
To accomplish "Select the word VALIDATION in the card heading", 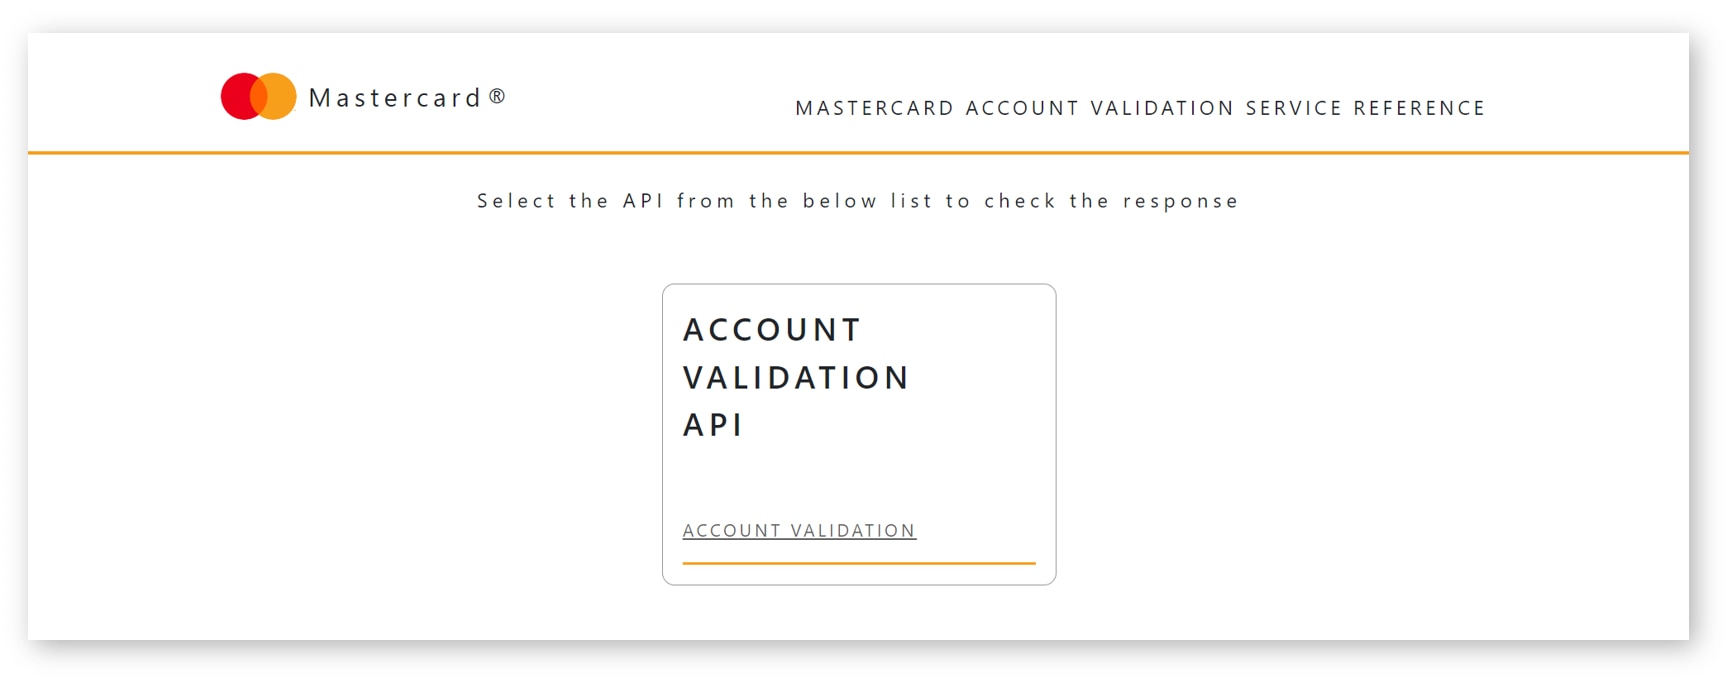I will point(796,377).
